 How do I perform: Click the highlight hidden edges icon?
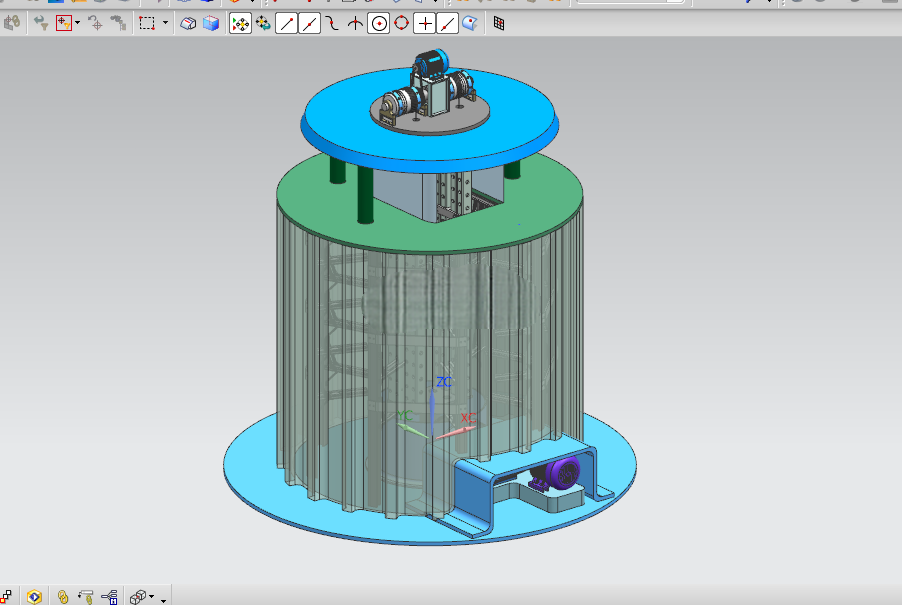(x=188, y=24)
